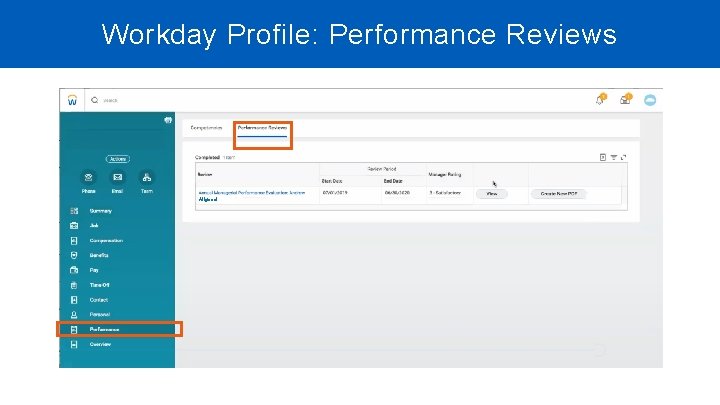Click the Compensation sidebar icon
Viewport: 720px width, 405px height.
pyautogui.click(x=74, y=241)
